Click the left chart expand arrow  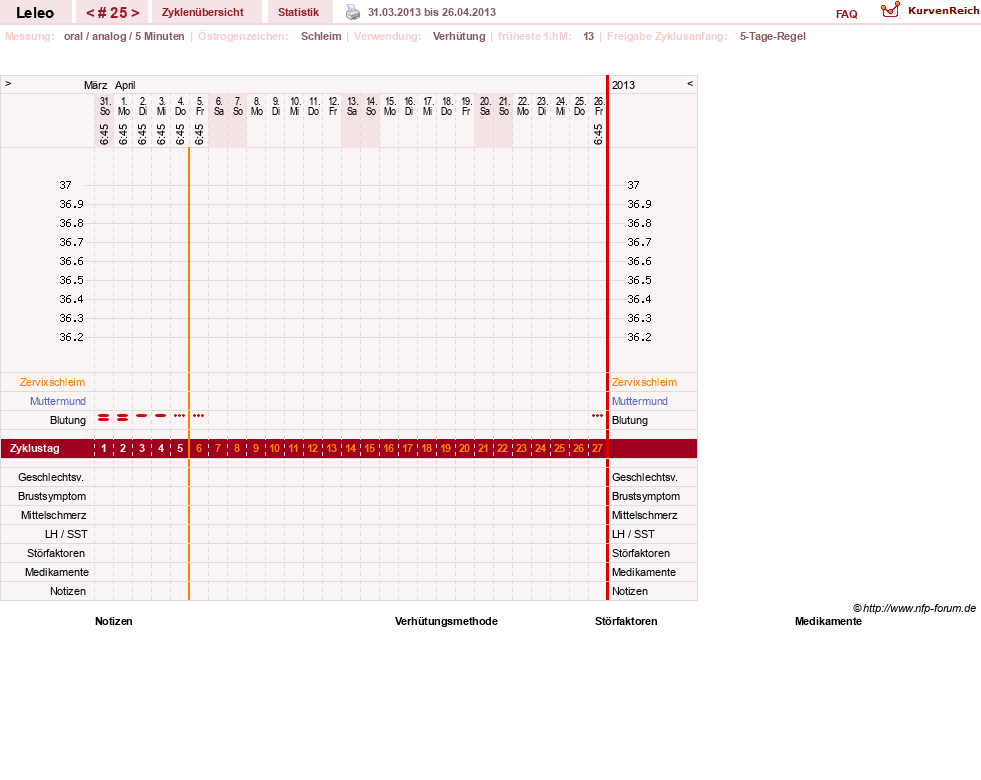8,83
